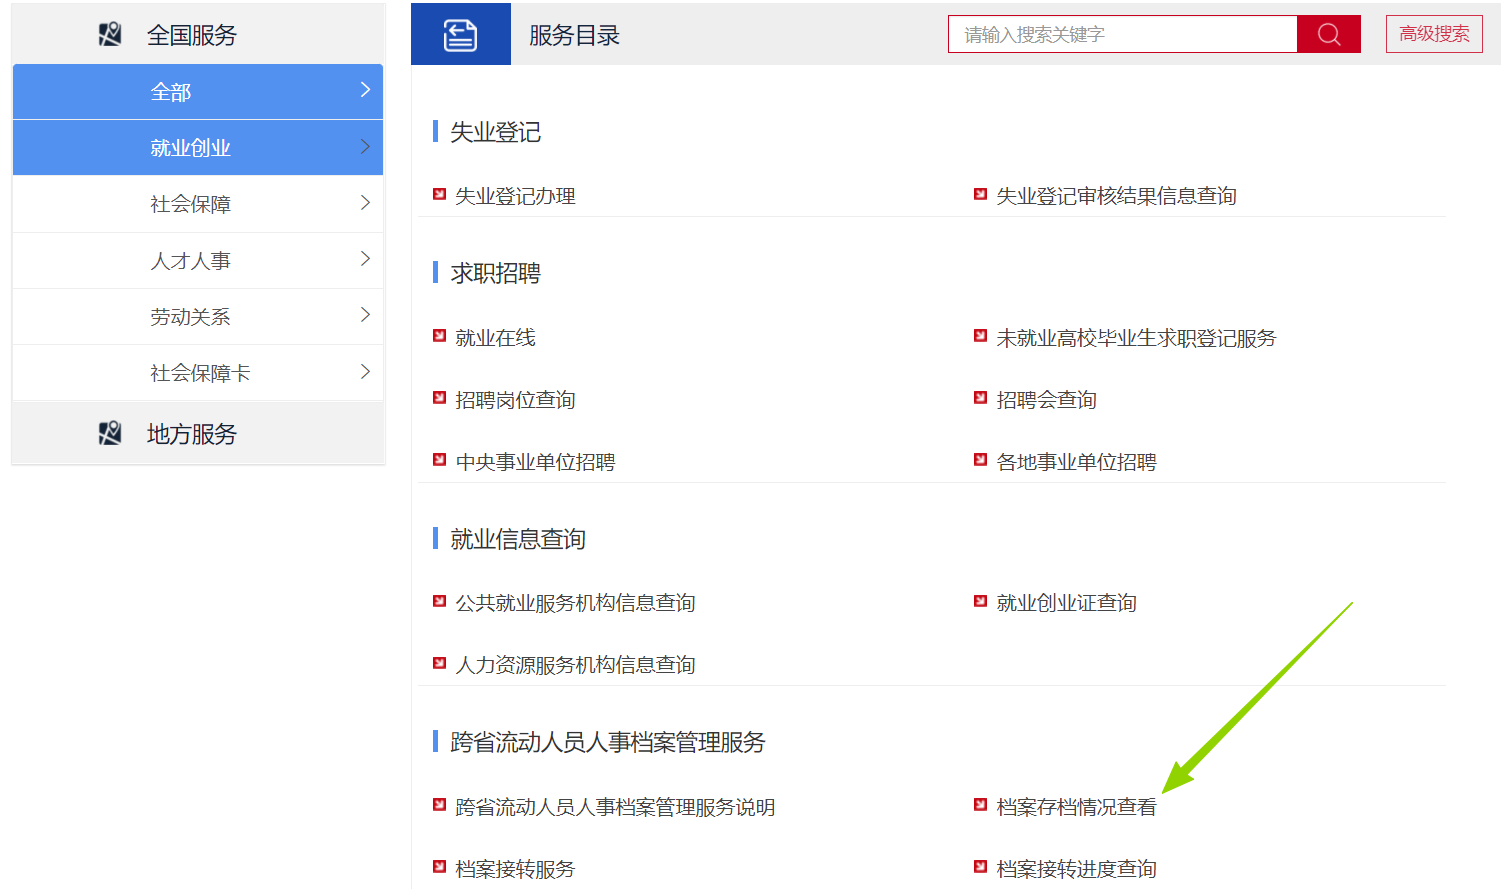Click the map icon beside 全国服务
Screen dimensions: 1501x889
110,35
